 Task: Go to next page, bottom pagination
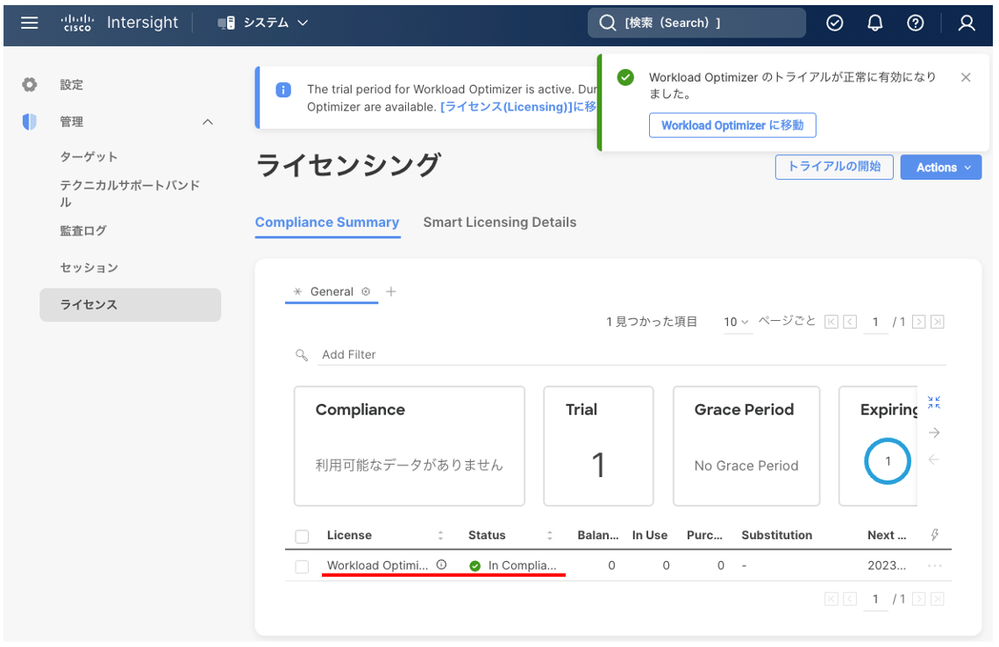coord(918,599)
